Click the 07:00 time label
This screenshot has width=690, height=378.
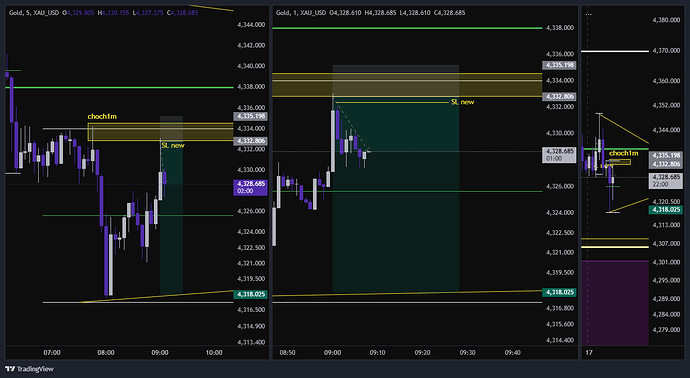(52, 352)
